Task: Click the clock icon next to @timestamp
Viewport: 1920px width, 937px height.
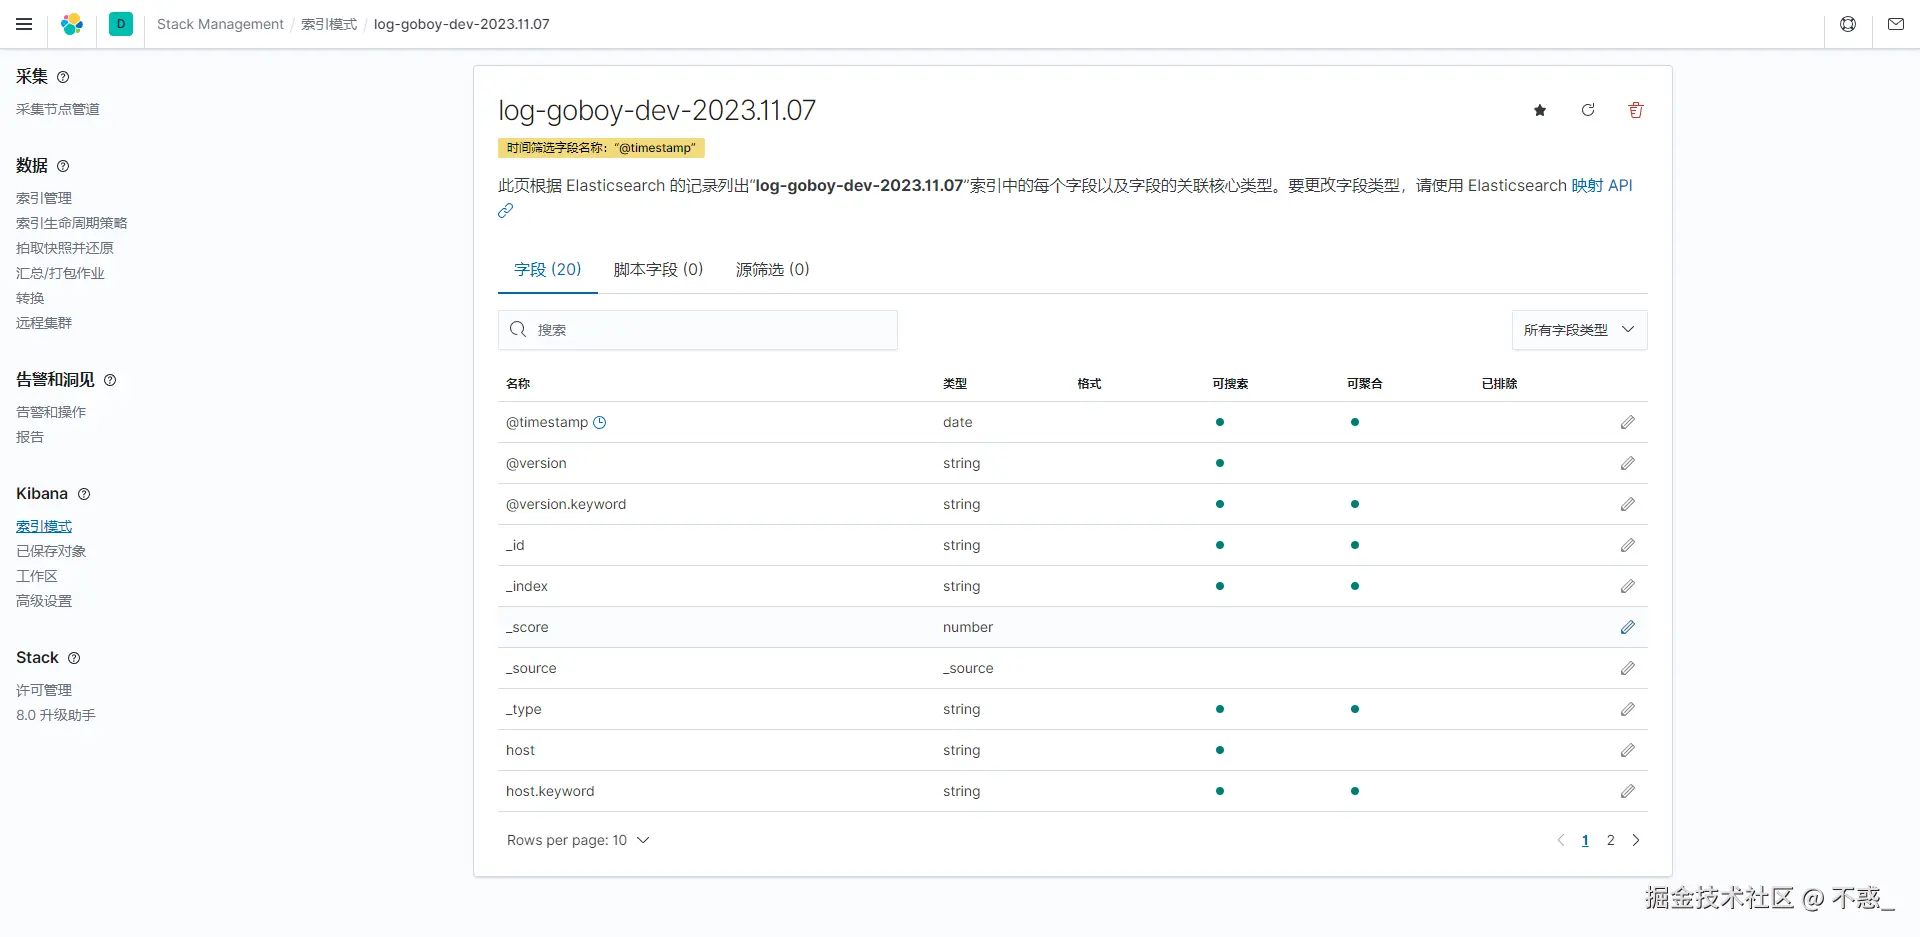Action: tap(600, 422)
